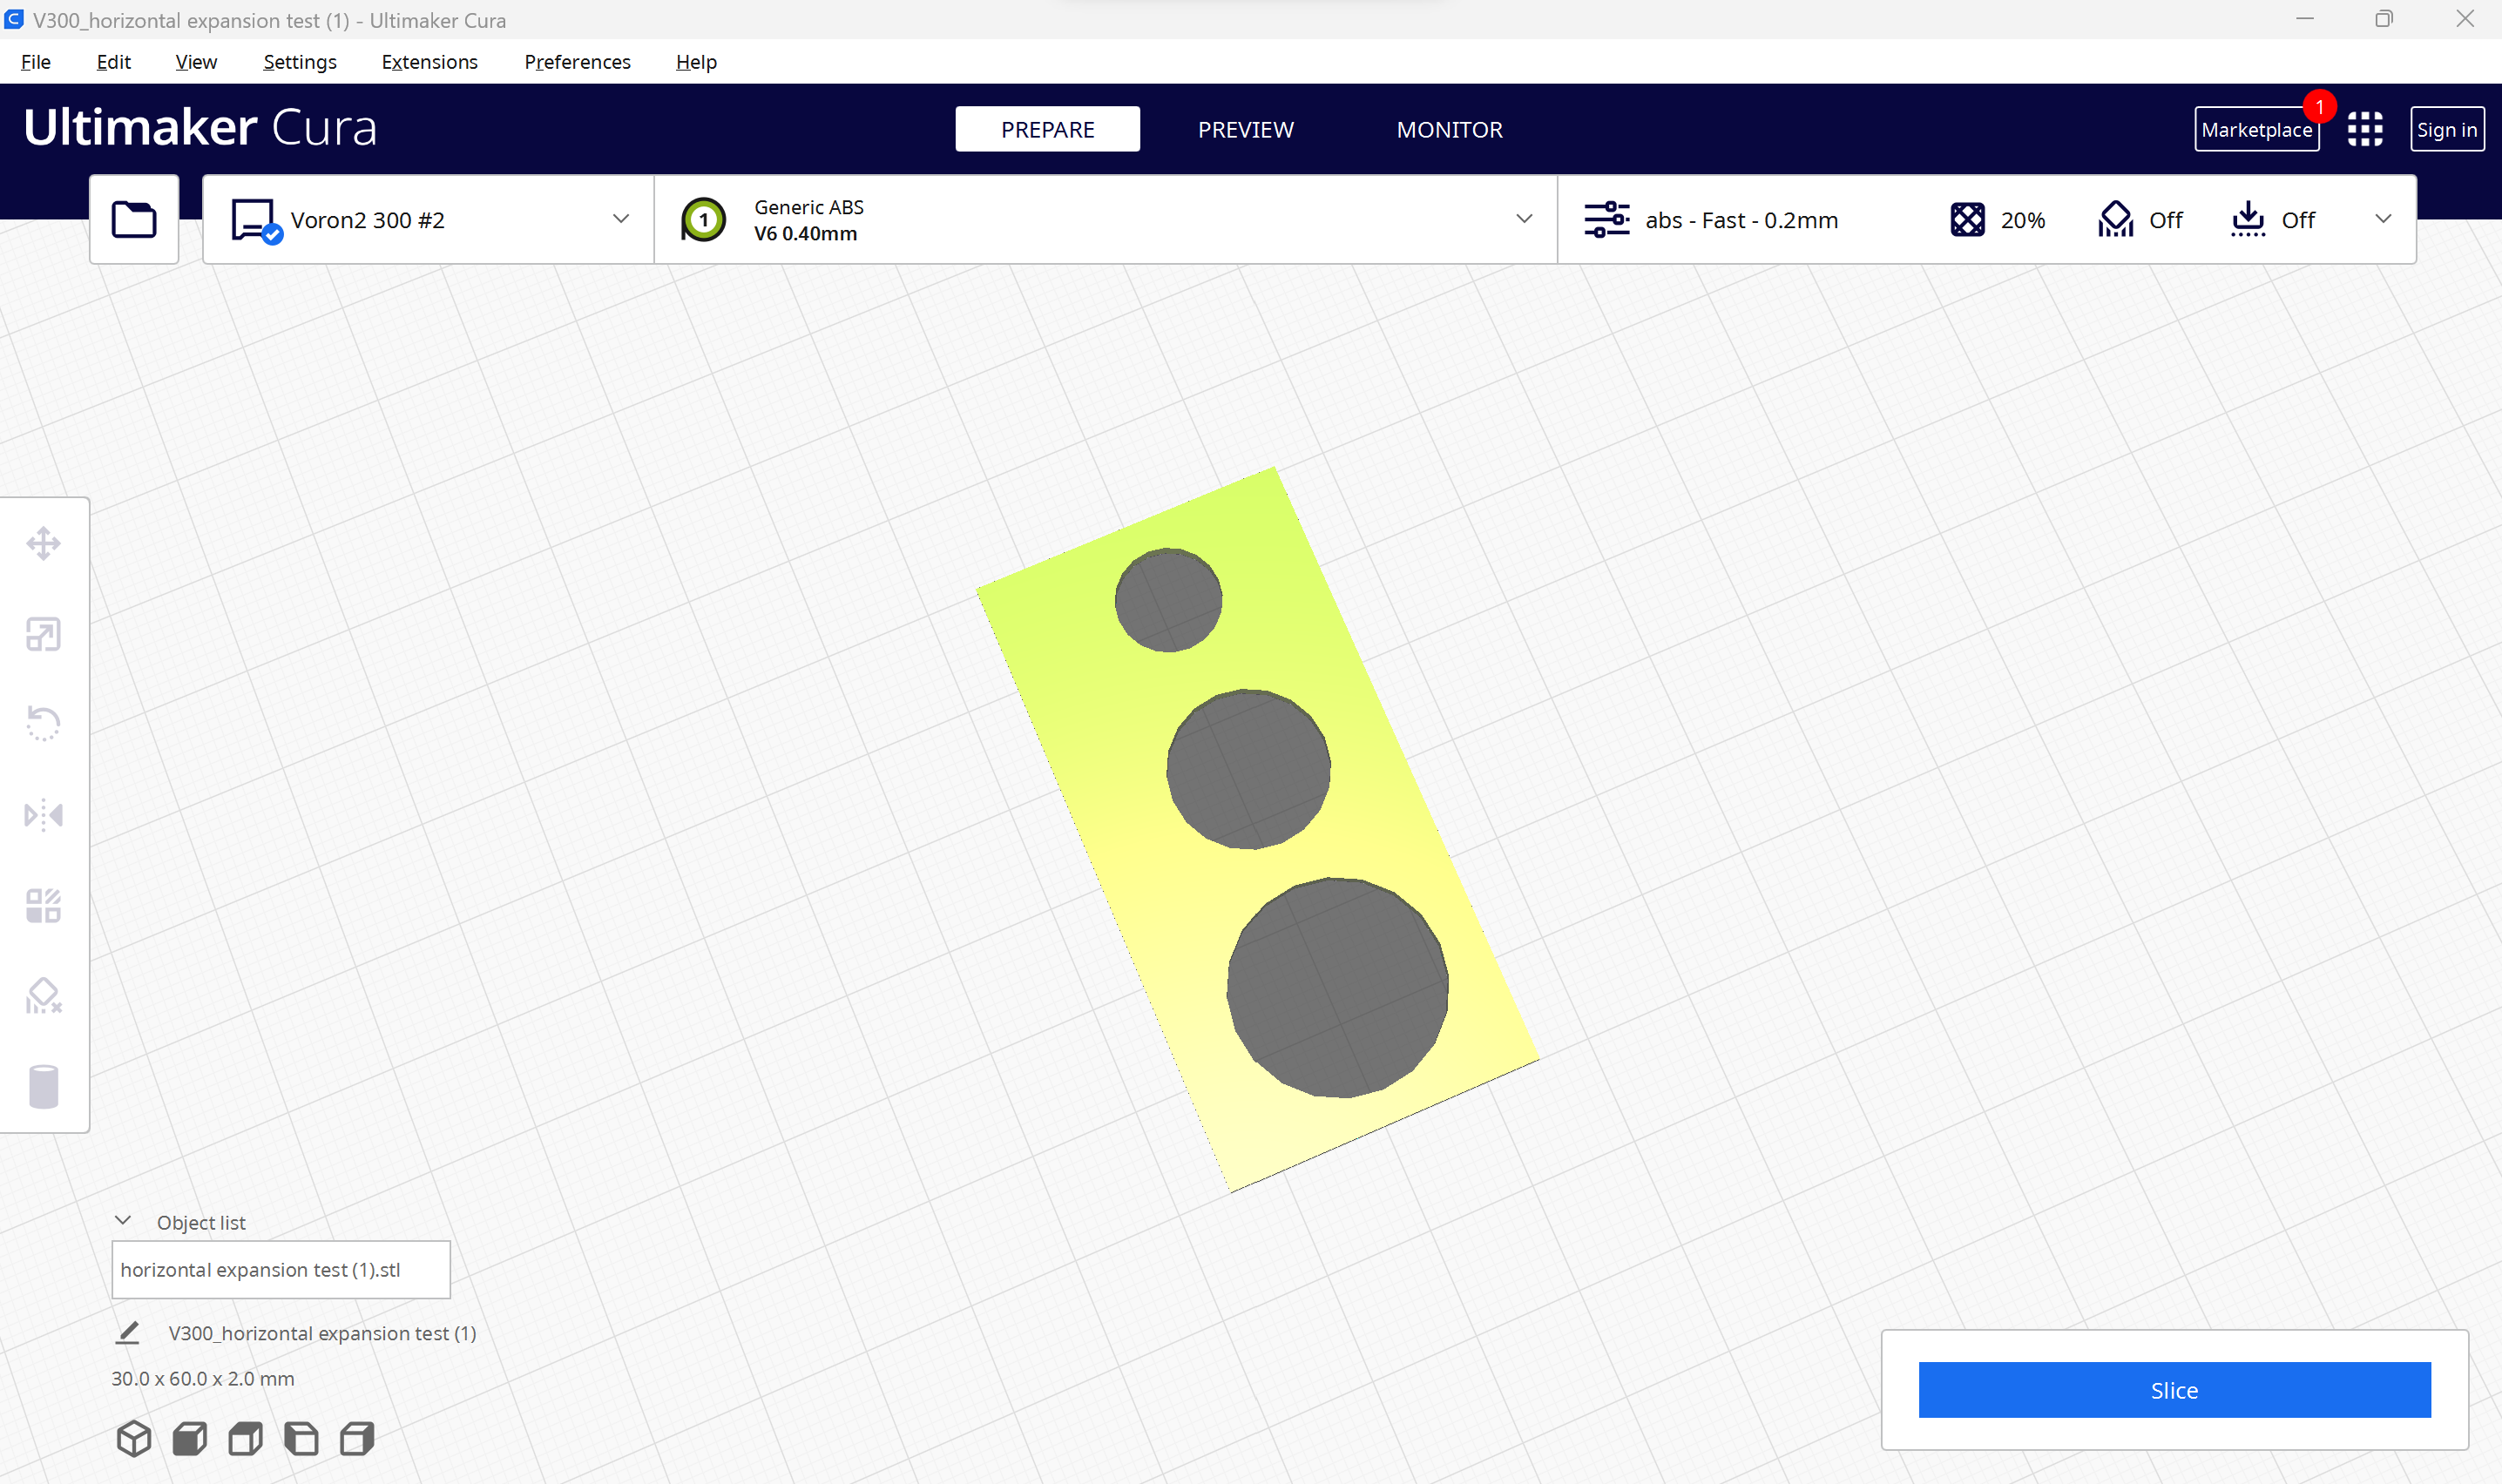The image size is (2502, 1484).
Task: Click the Voron2 printer icon
Action: tap(256, 220)
